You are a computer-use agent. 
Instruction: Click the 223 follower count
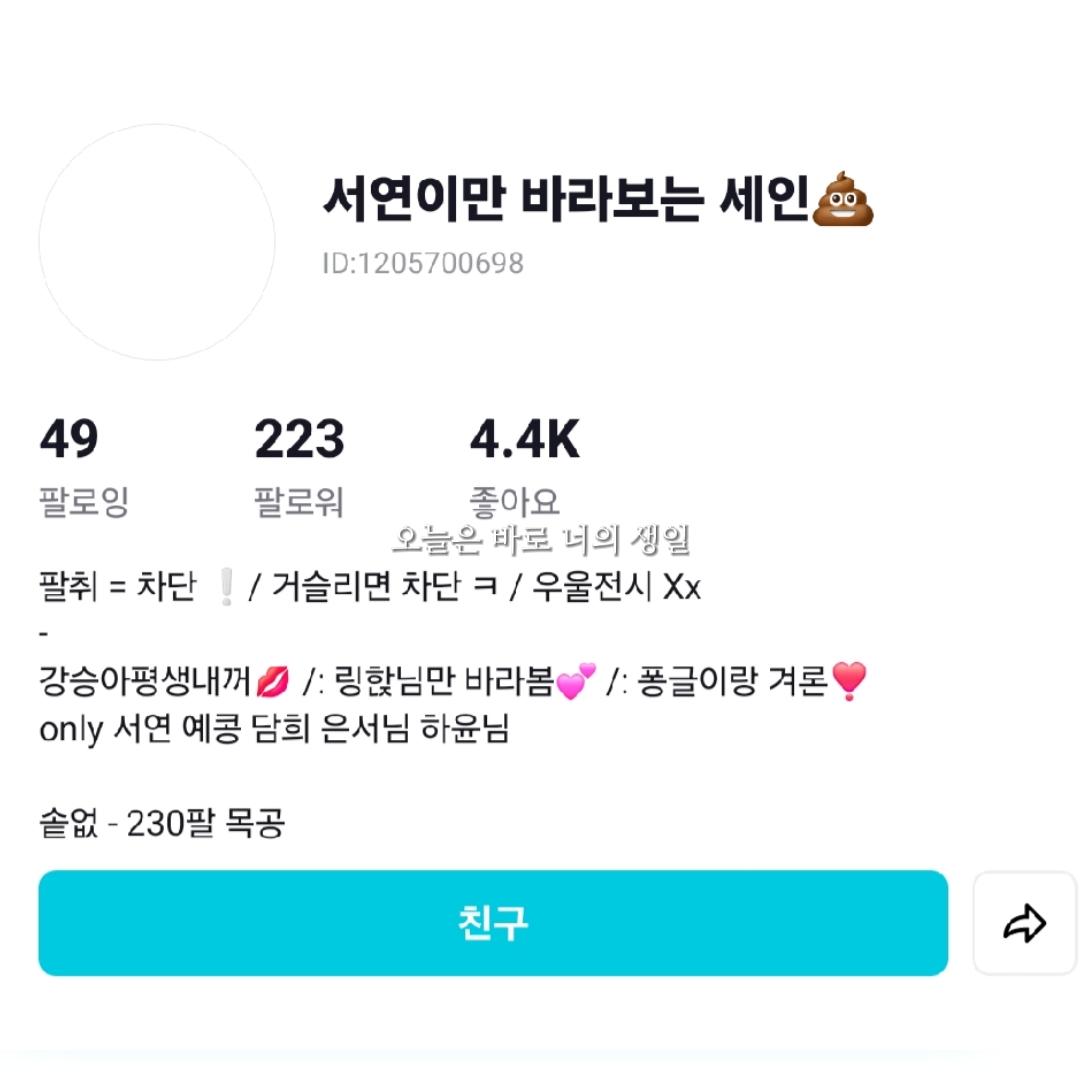(x=299, y=441)
